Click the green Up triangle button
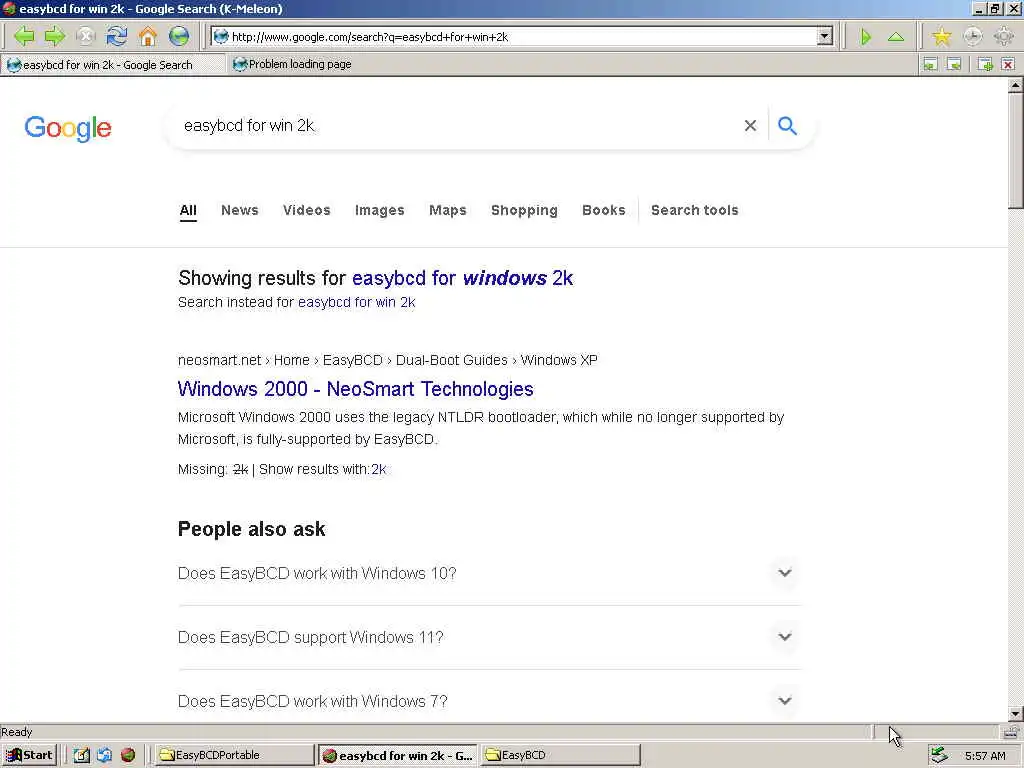Viewport: 1024px width, 768px height. (896, 37)
